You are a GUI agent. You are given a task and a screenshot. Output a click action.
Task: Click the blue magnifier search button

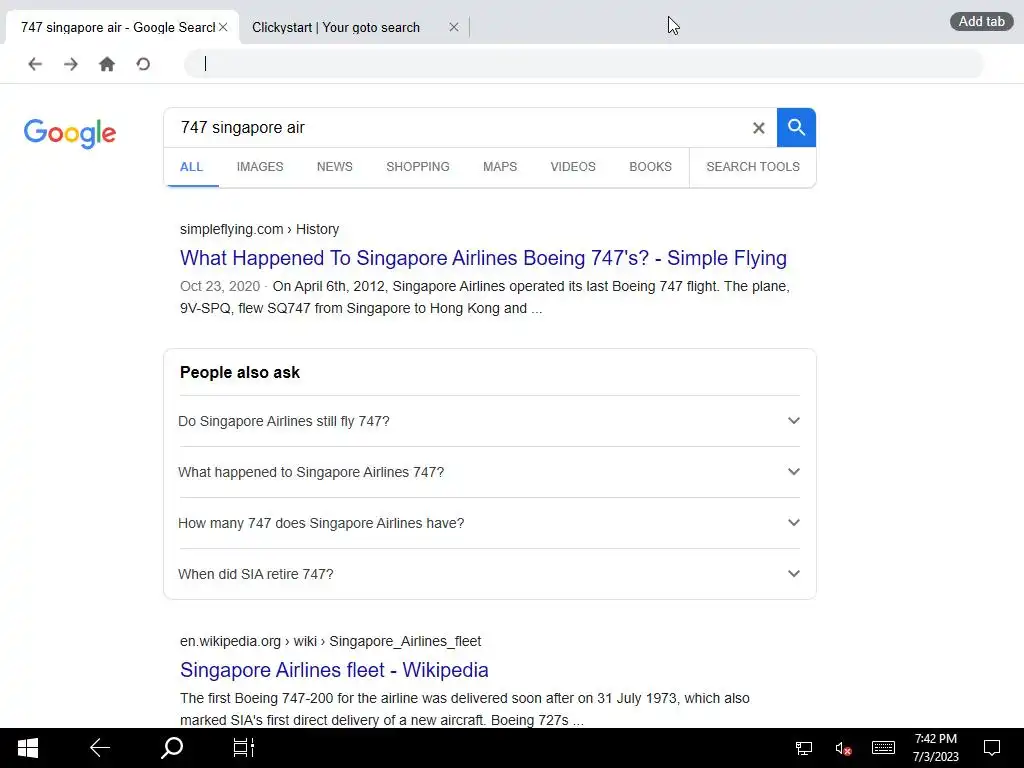pyautogui.click(x=796, y=127)
